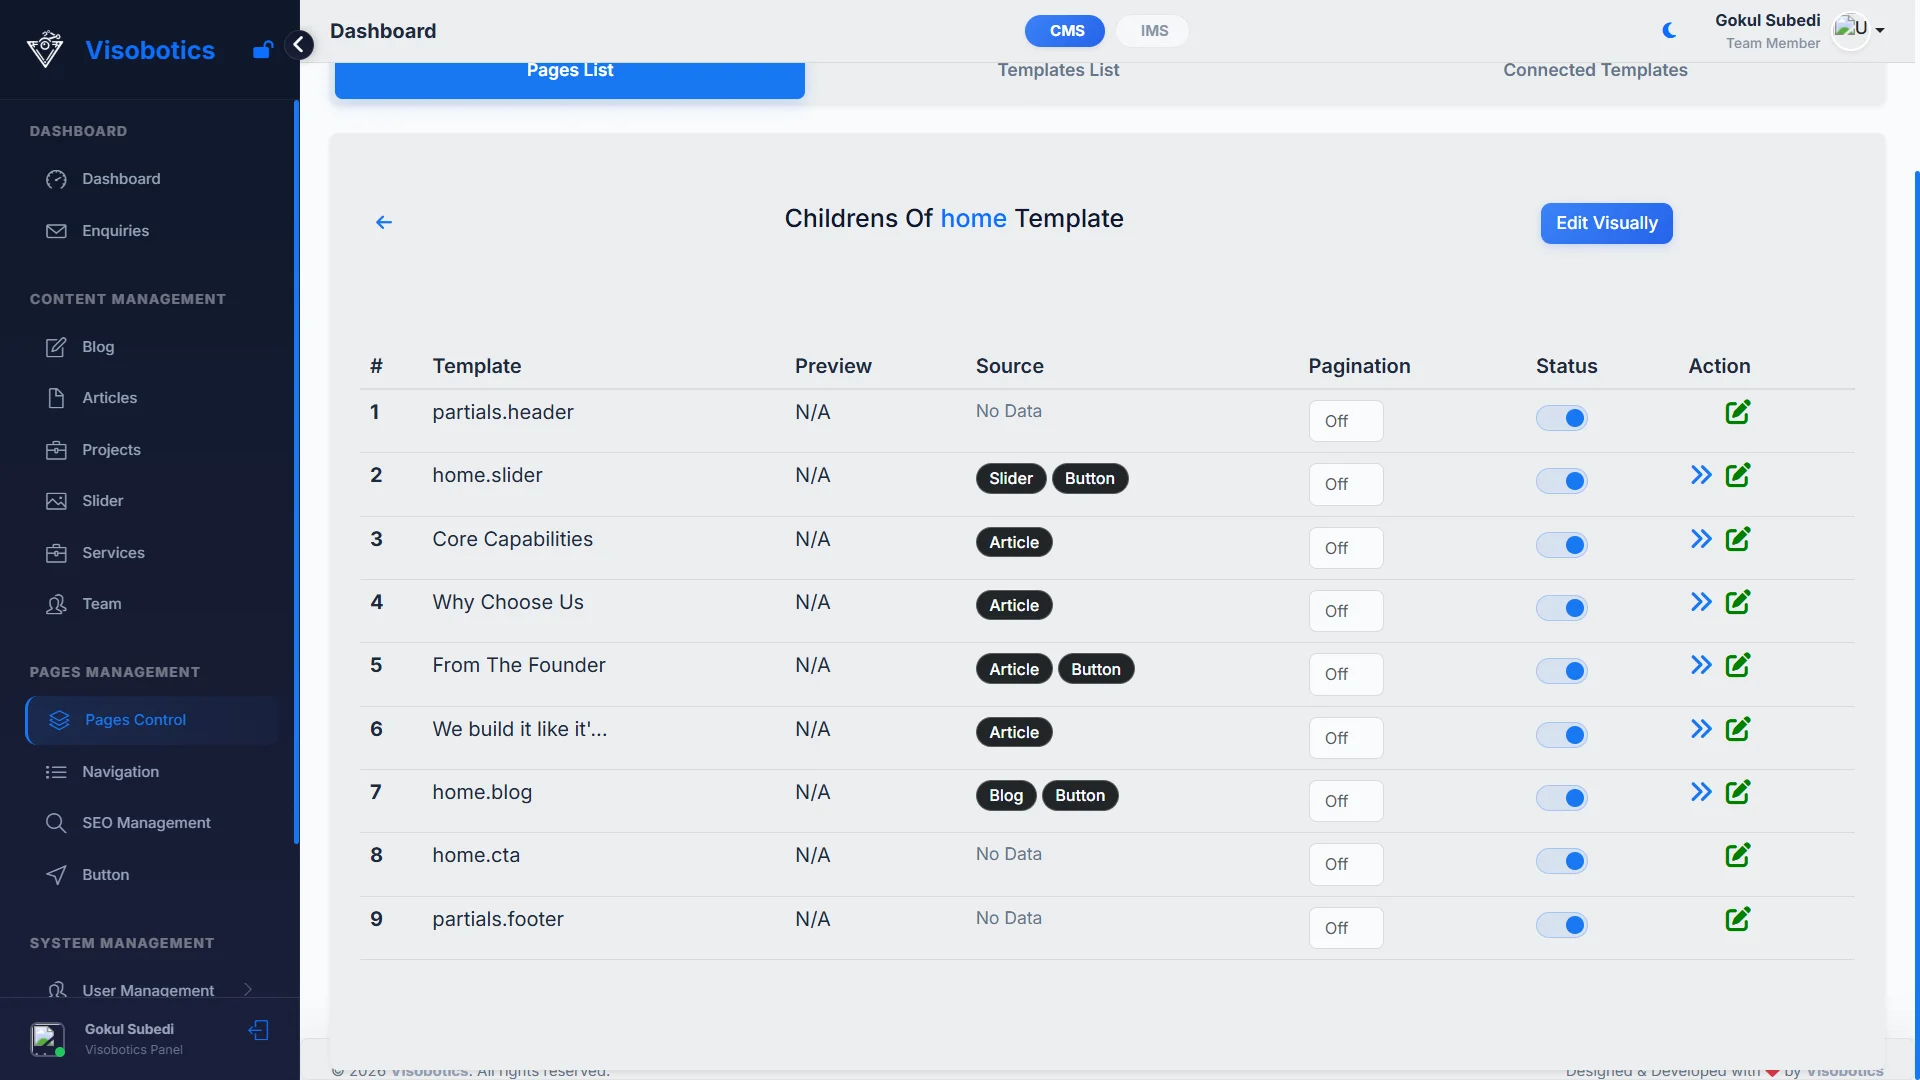Click the edit icon for home.cta row
Screen dimensions: 1920x1080
(x=1737, y=855)
